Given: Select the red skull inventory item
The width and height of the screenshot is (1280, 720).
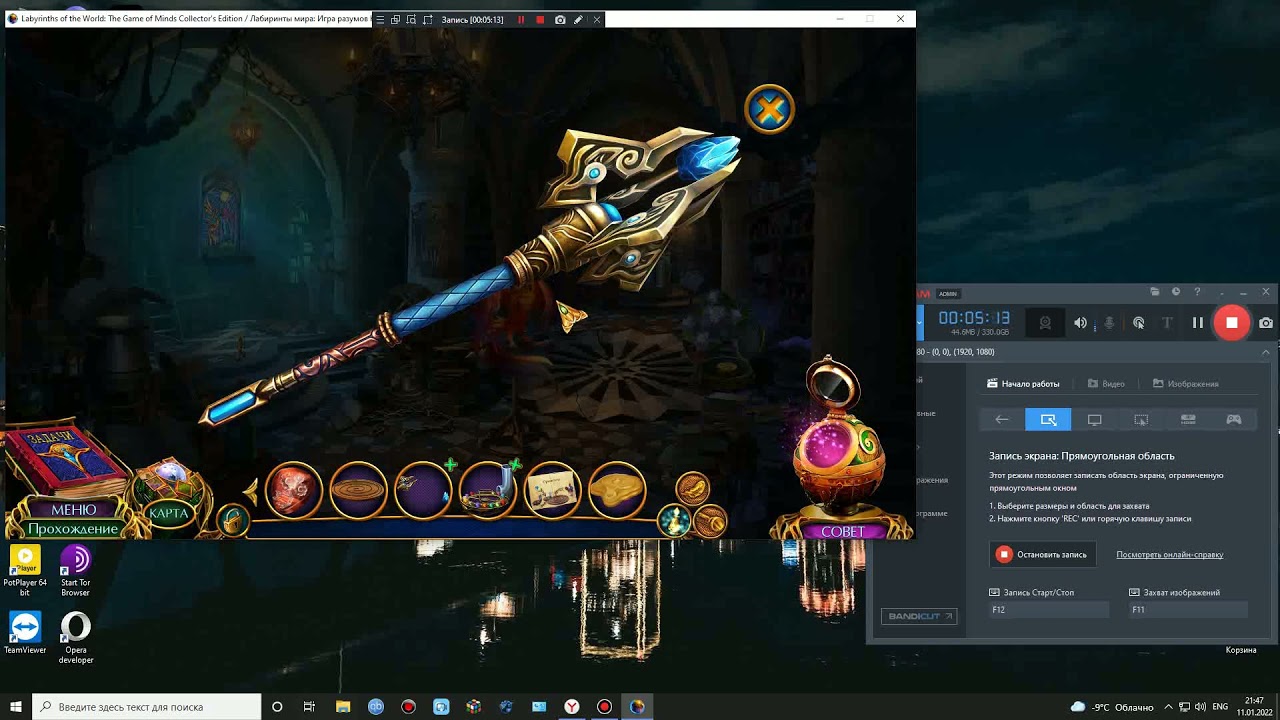Looking at the screenshot, I should pos(293,490).
